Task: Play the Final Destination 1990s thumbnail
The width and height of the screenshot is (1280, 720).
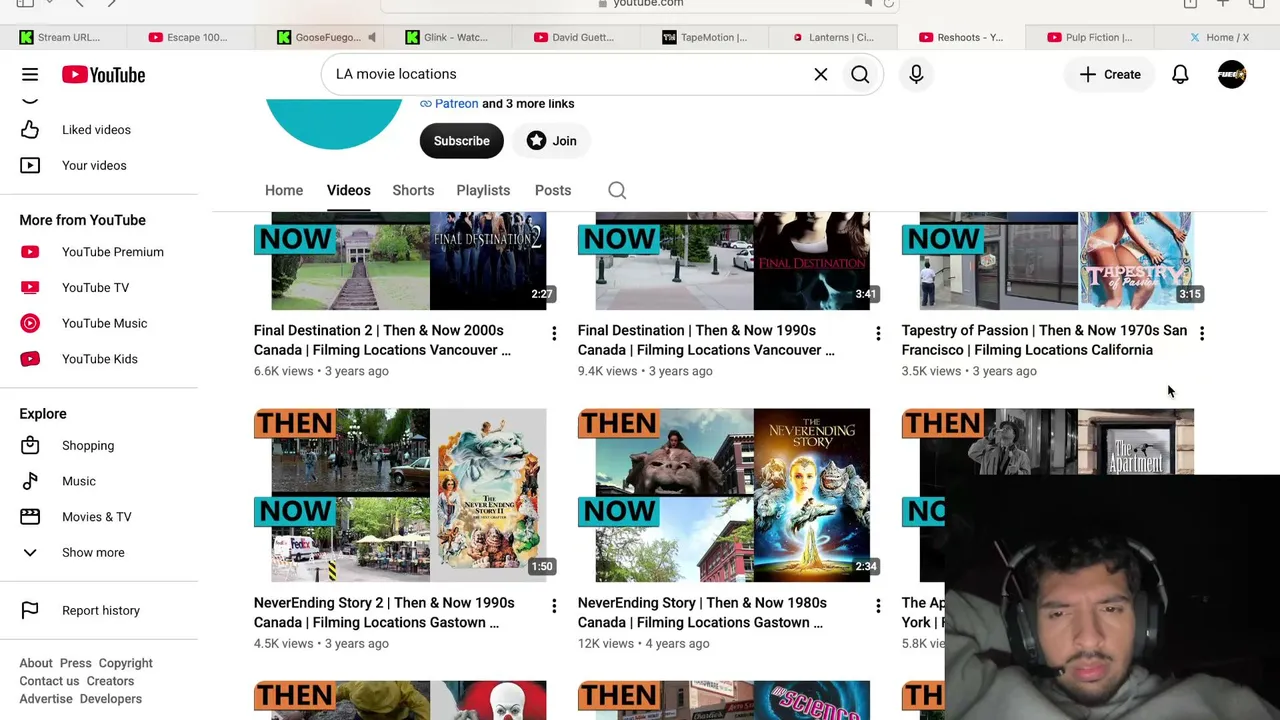Action: point(724,261)
